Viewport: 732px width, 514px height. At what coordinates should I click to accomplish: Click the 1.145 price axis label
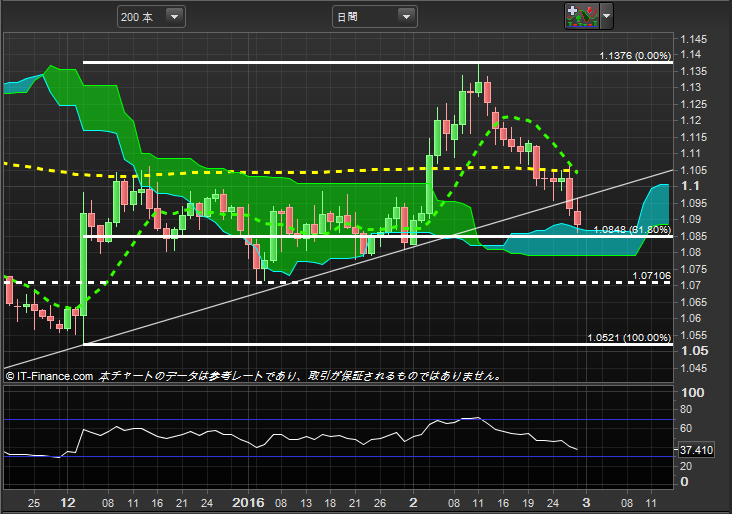click(x=694, y=40)
